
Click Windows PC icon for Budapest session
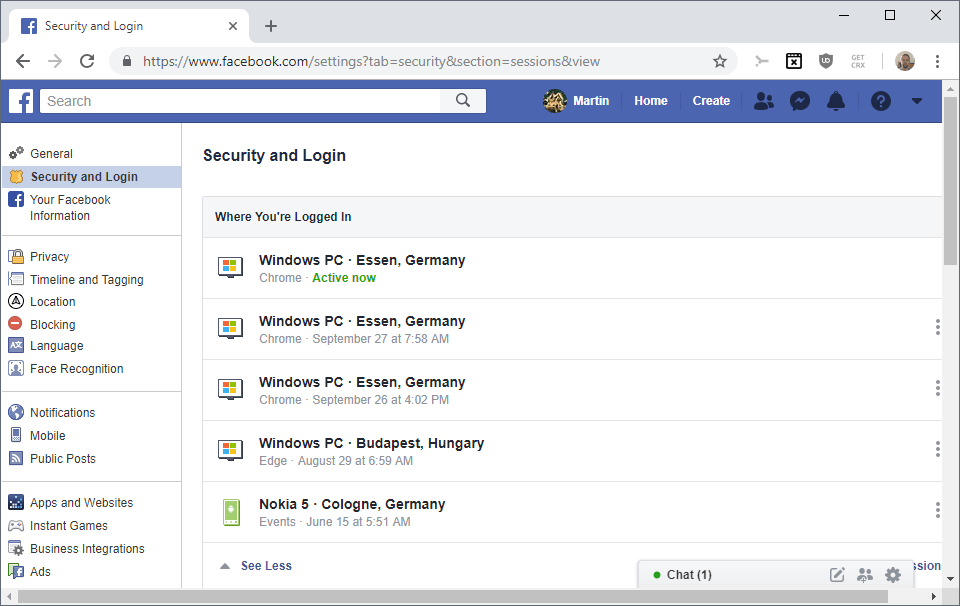coord(230,450)
